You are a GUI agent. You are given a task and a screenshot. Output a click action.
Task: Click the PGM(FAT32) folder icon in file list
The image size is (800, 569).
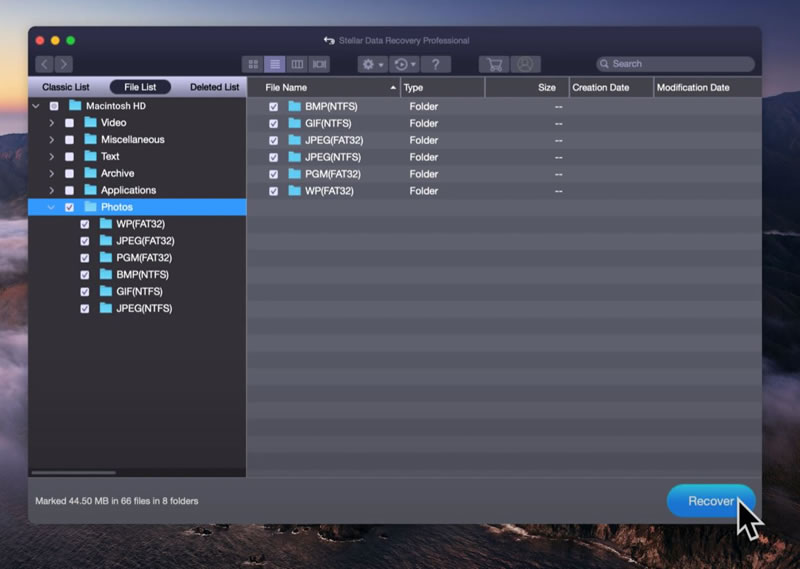[294, 174]
